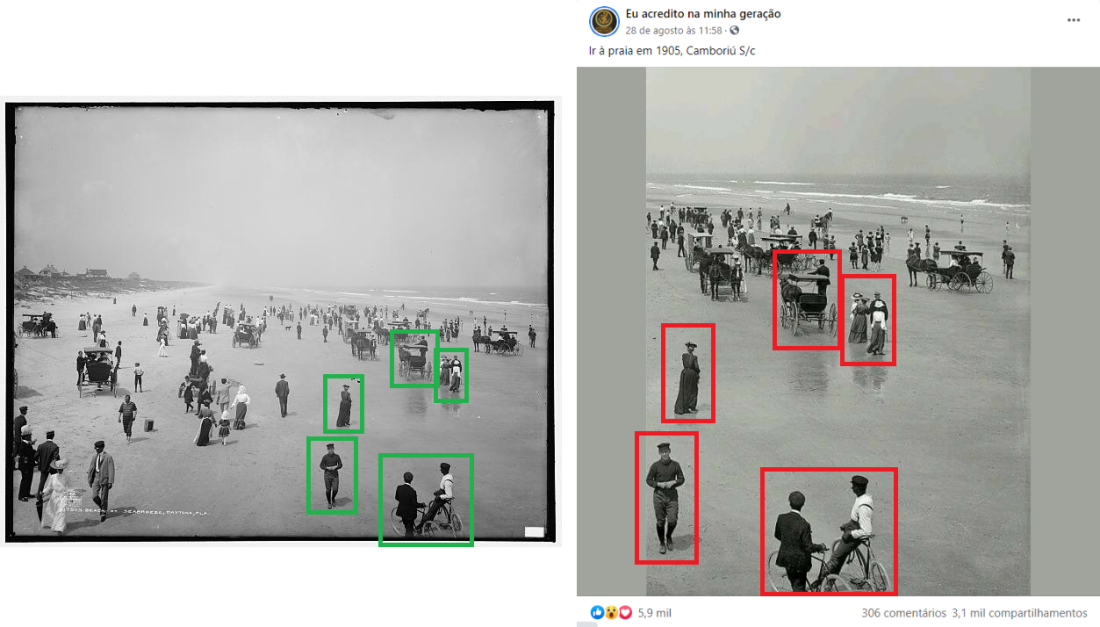Select red box around woman in long dress
This screenshot has height=627, width=1100.
(688, 373)
